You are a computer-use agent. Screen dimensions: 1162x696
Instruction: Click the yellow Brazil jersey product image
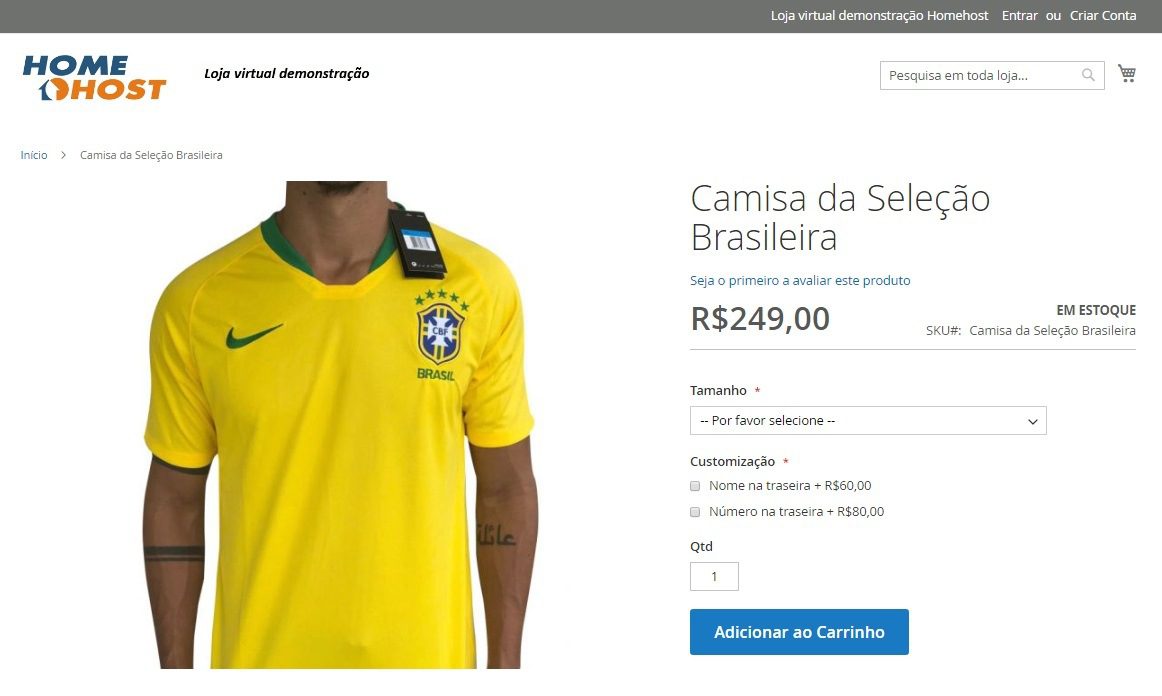[339, 425]
